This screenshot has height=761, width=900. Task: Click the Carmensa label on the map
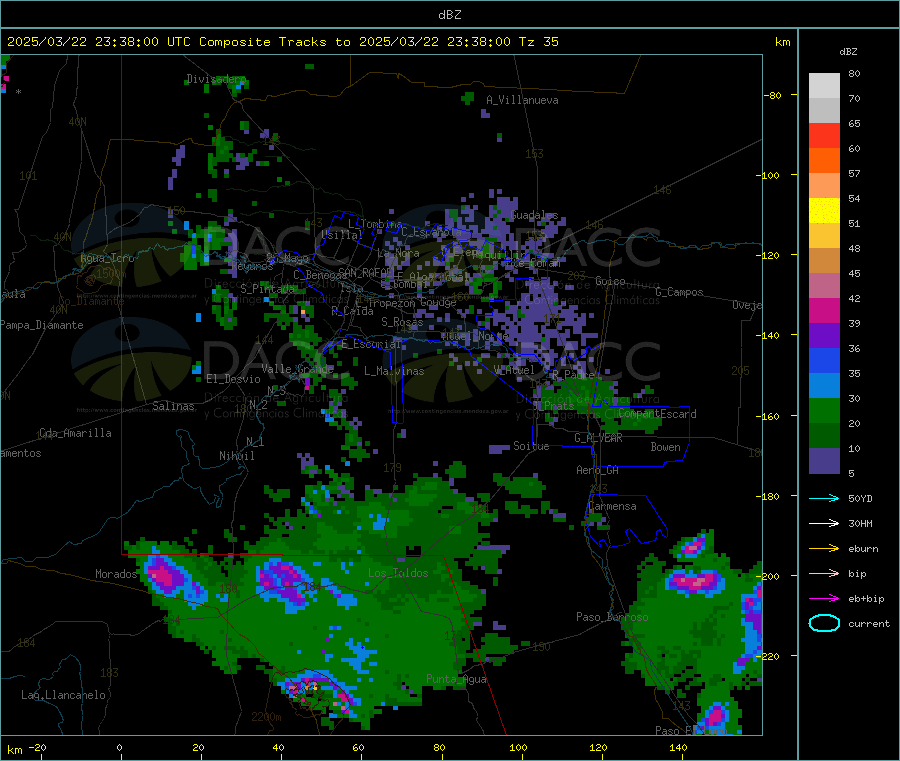pyautogui.click(x=612, y=506)
